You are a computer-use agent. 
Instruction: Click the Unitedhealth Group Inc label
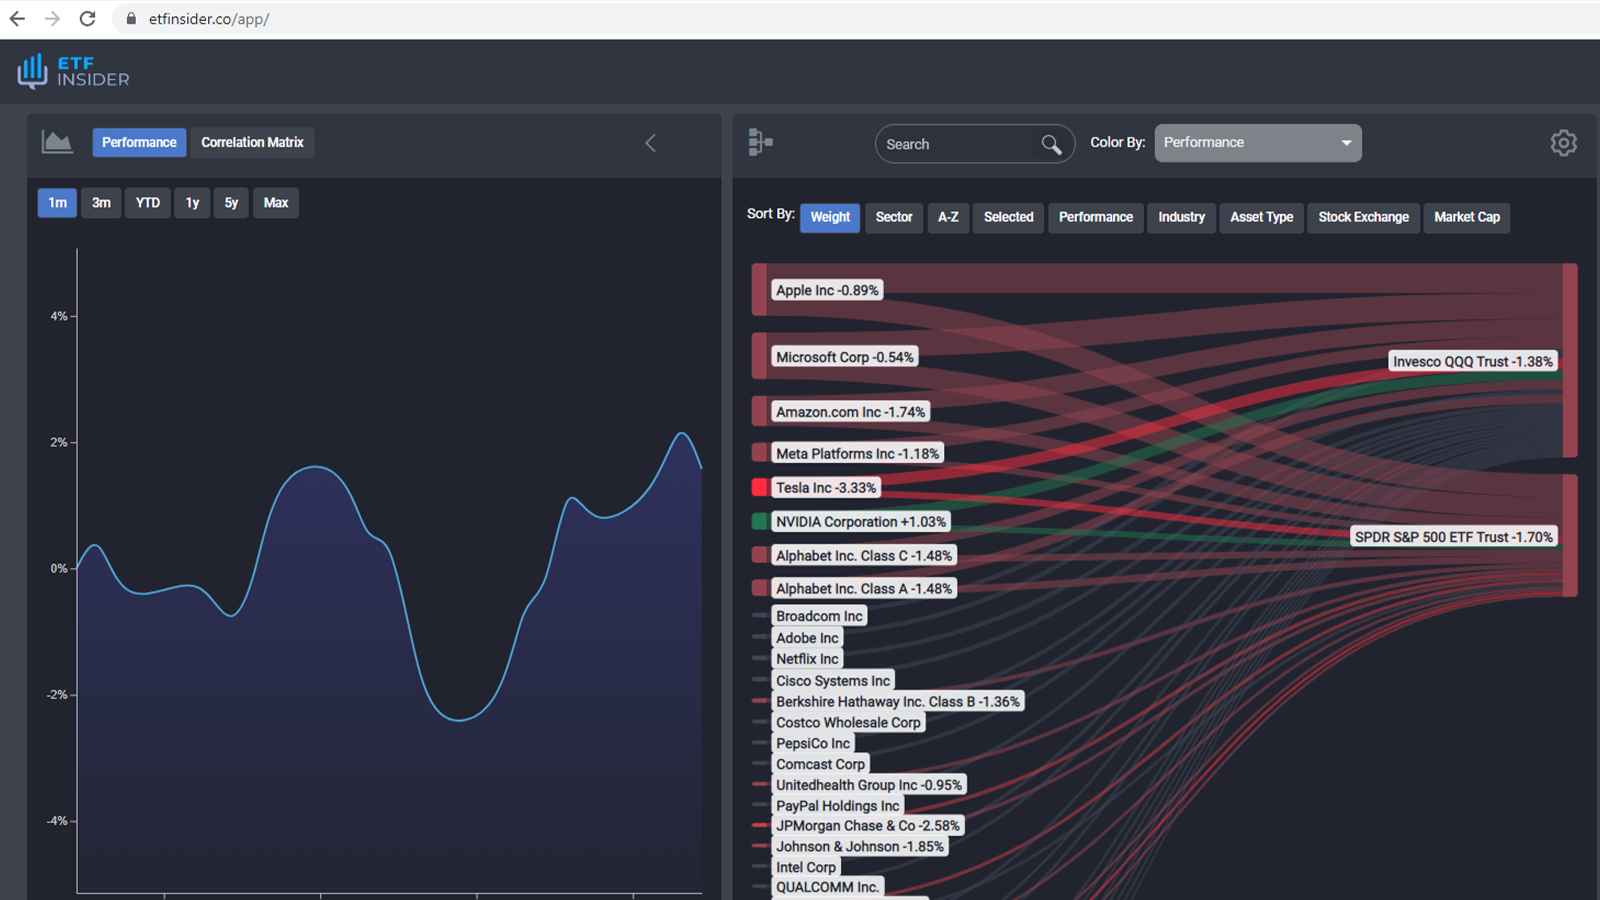[869, 785]
